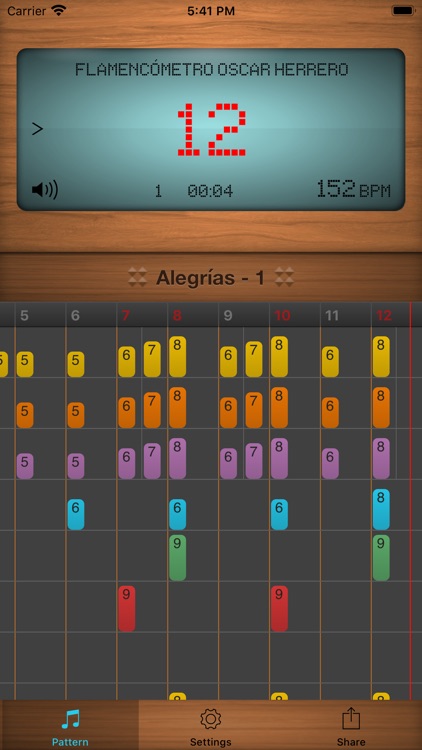
Task: Tap blue 8 block under beat 12
Action: point(381,509)
